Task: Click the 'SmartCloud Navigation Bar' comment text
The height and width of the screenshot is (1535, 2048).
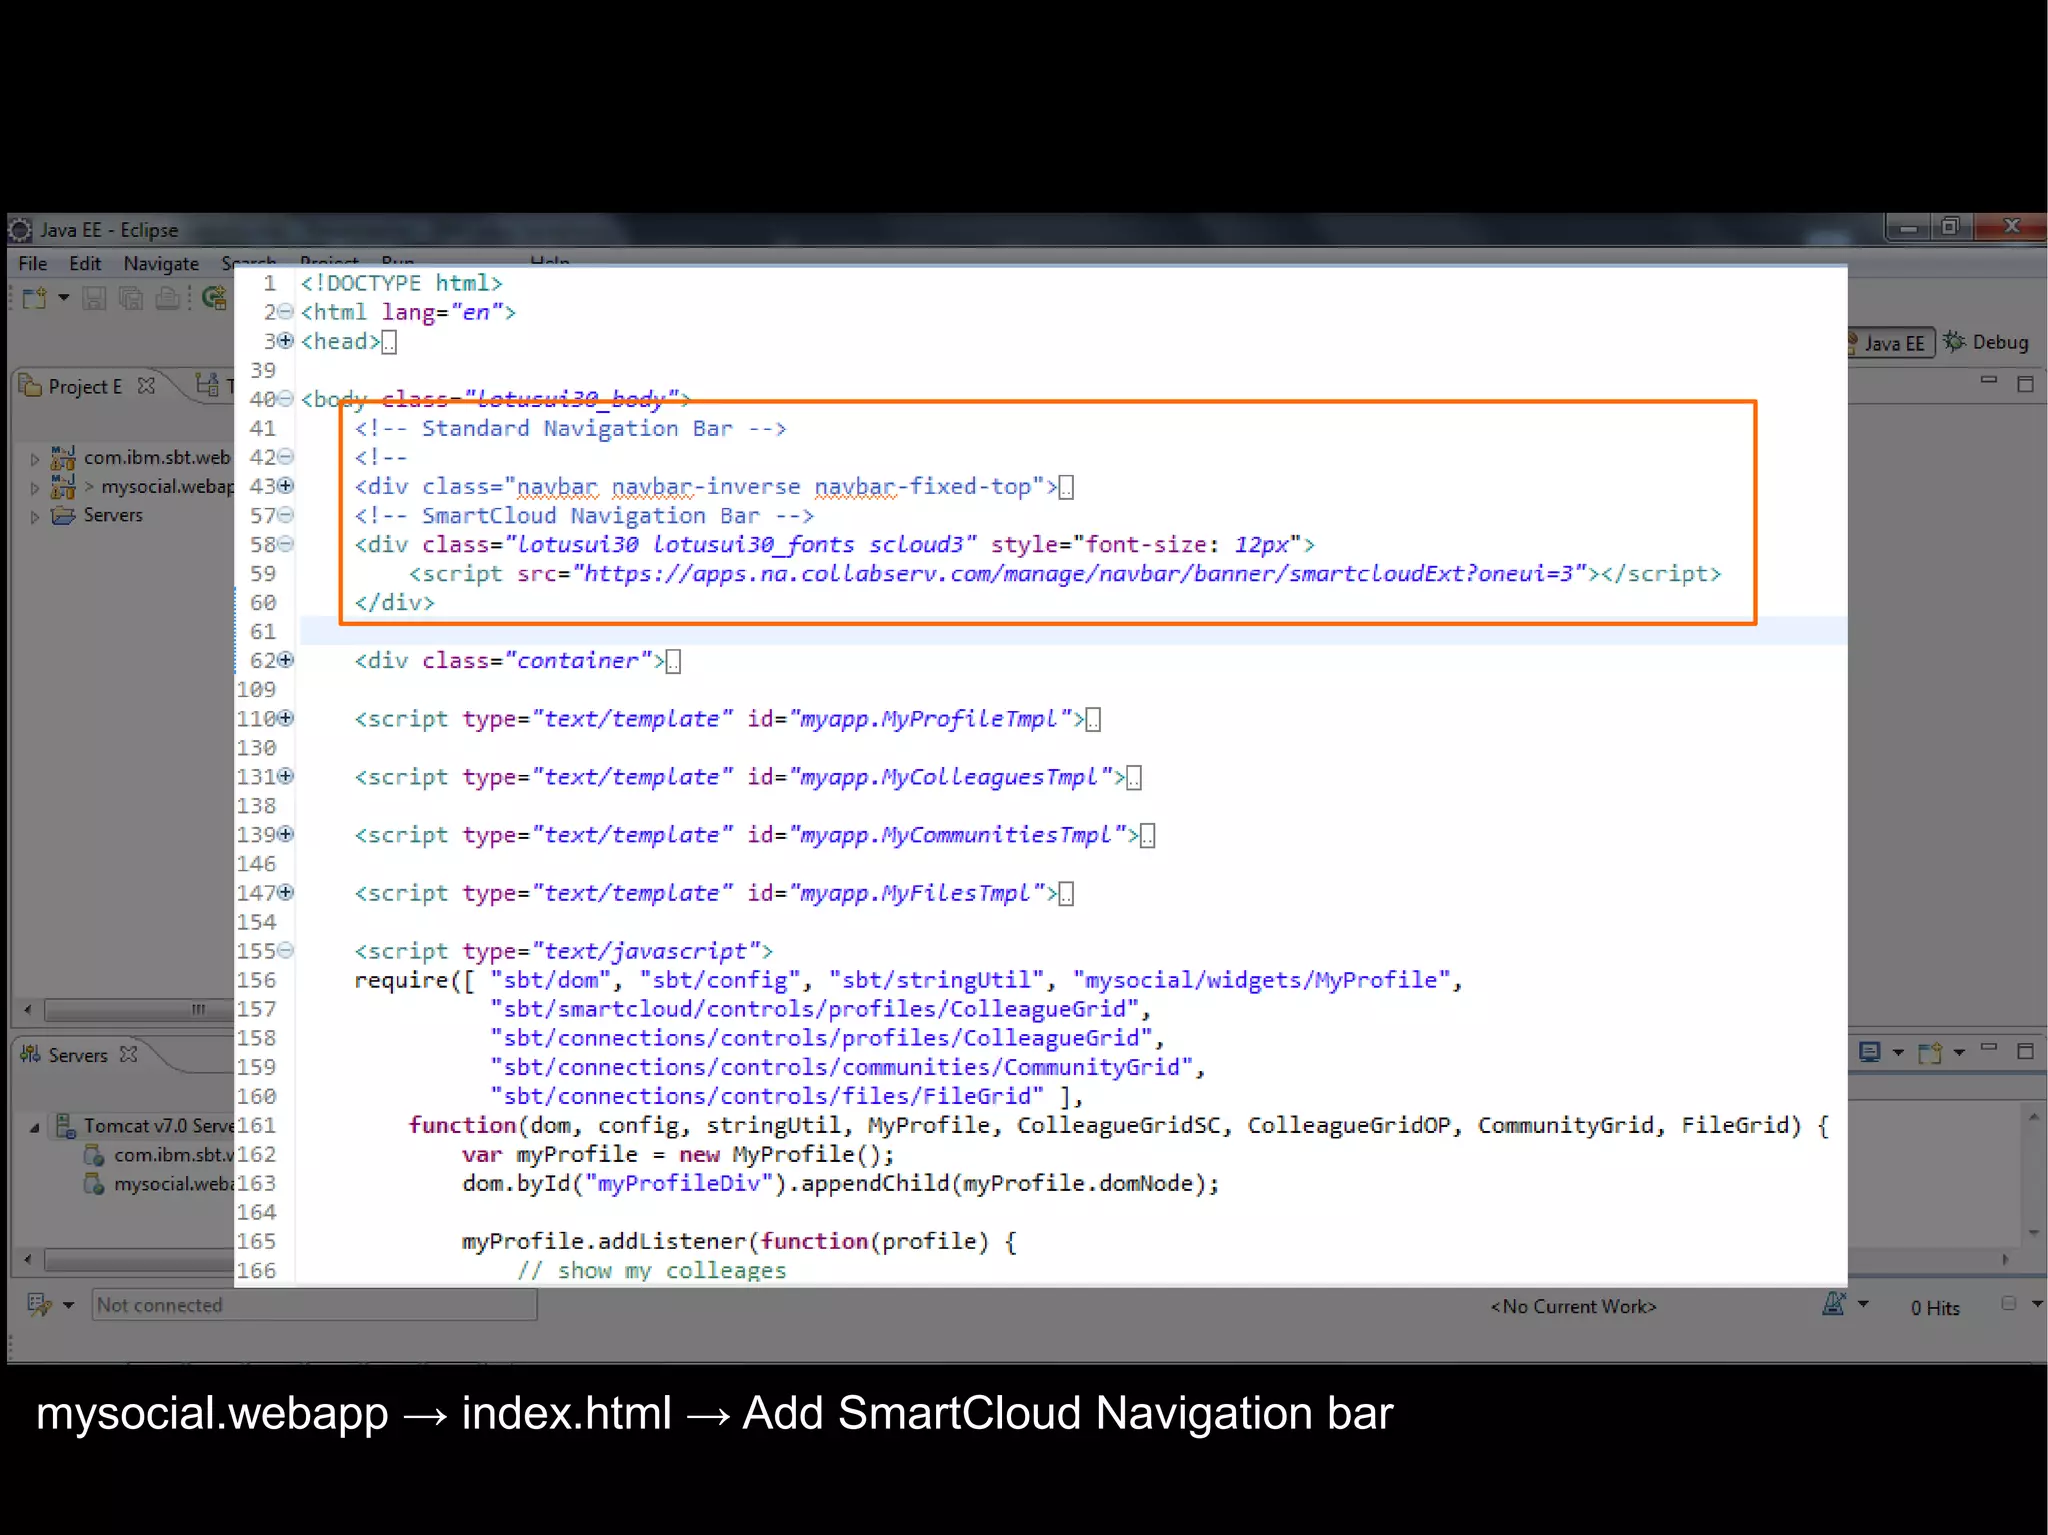Action: [590, 516]
